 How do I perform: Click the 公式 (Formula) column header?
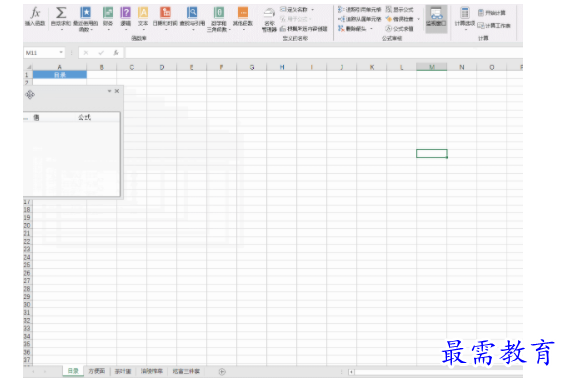pos(84,117)
